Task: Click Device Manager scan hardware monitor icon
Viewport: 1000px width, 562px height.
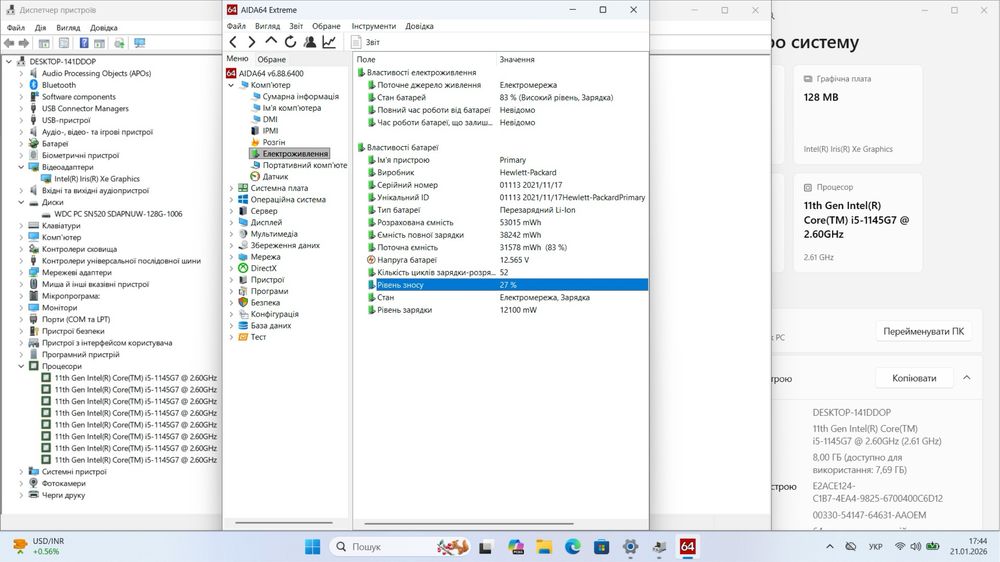Action: point(140,43)
